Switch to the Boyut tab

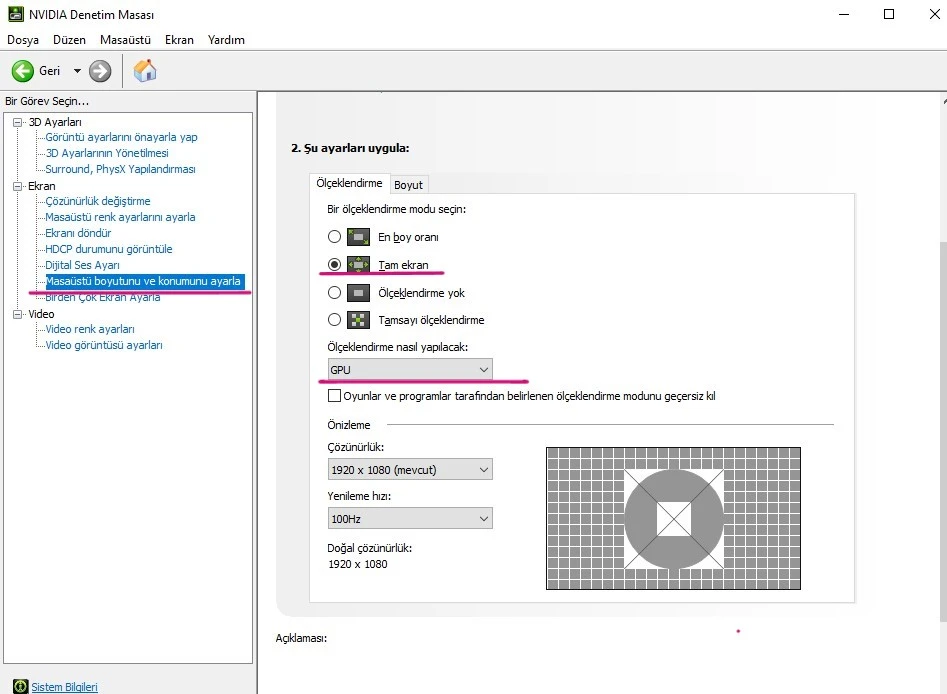point(408,185)
